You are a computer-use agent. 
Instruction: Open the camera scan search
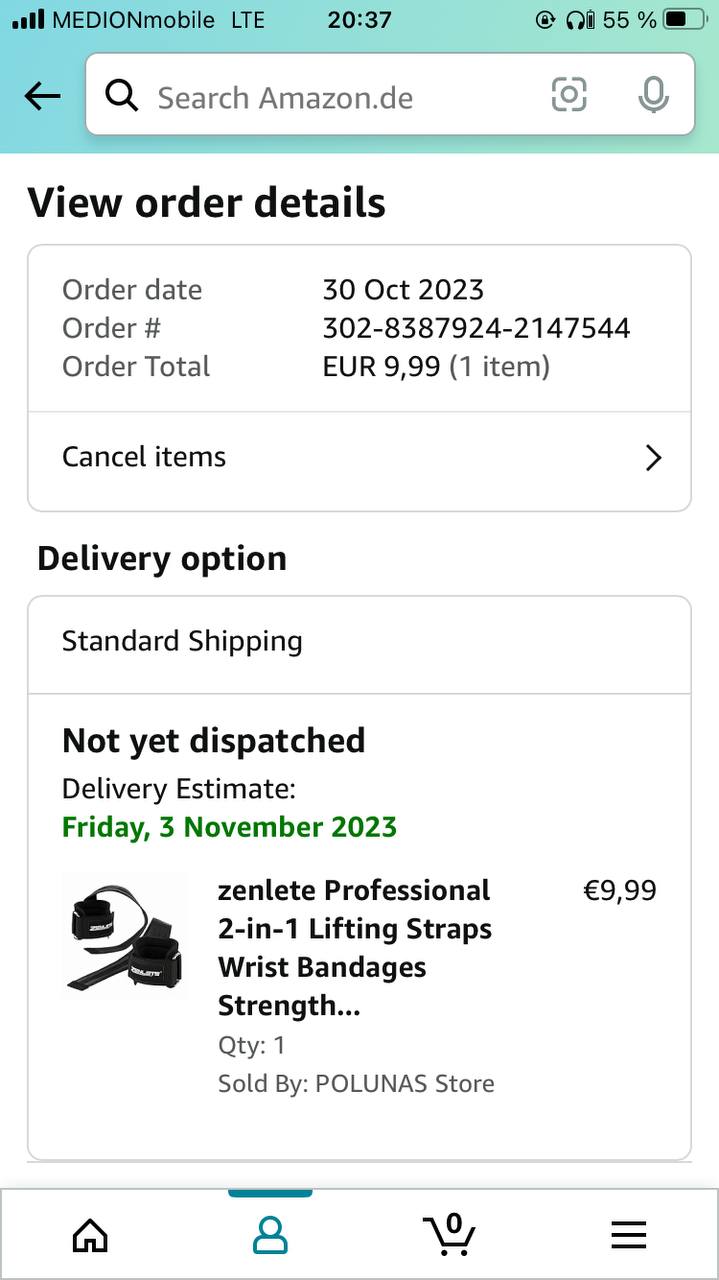(569, 96)
